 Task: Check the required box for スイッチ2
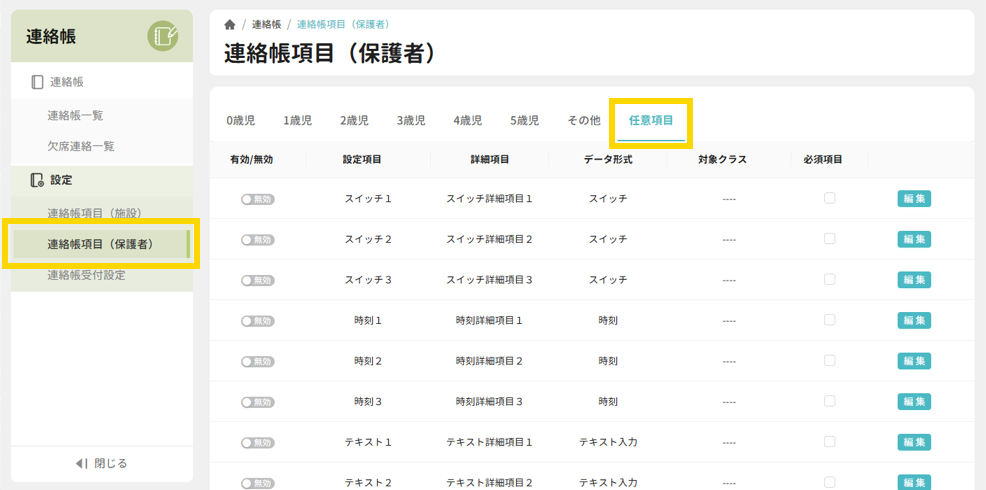829,239
